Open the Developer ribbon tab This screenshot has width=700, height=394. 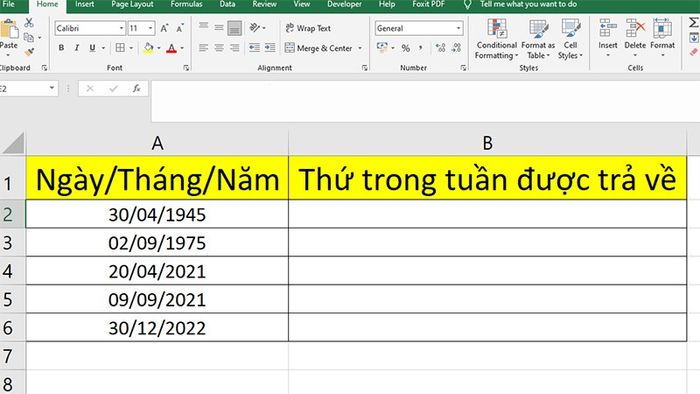pyautogui.click(x=344, y=4)
